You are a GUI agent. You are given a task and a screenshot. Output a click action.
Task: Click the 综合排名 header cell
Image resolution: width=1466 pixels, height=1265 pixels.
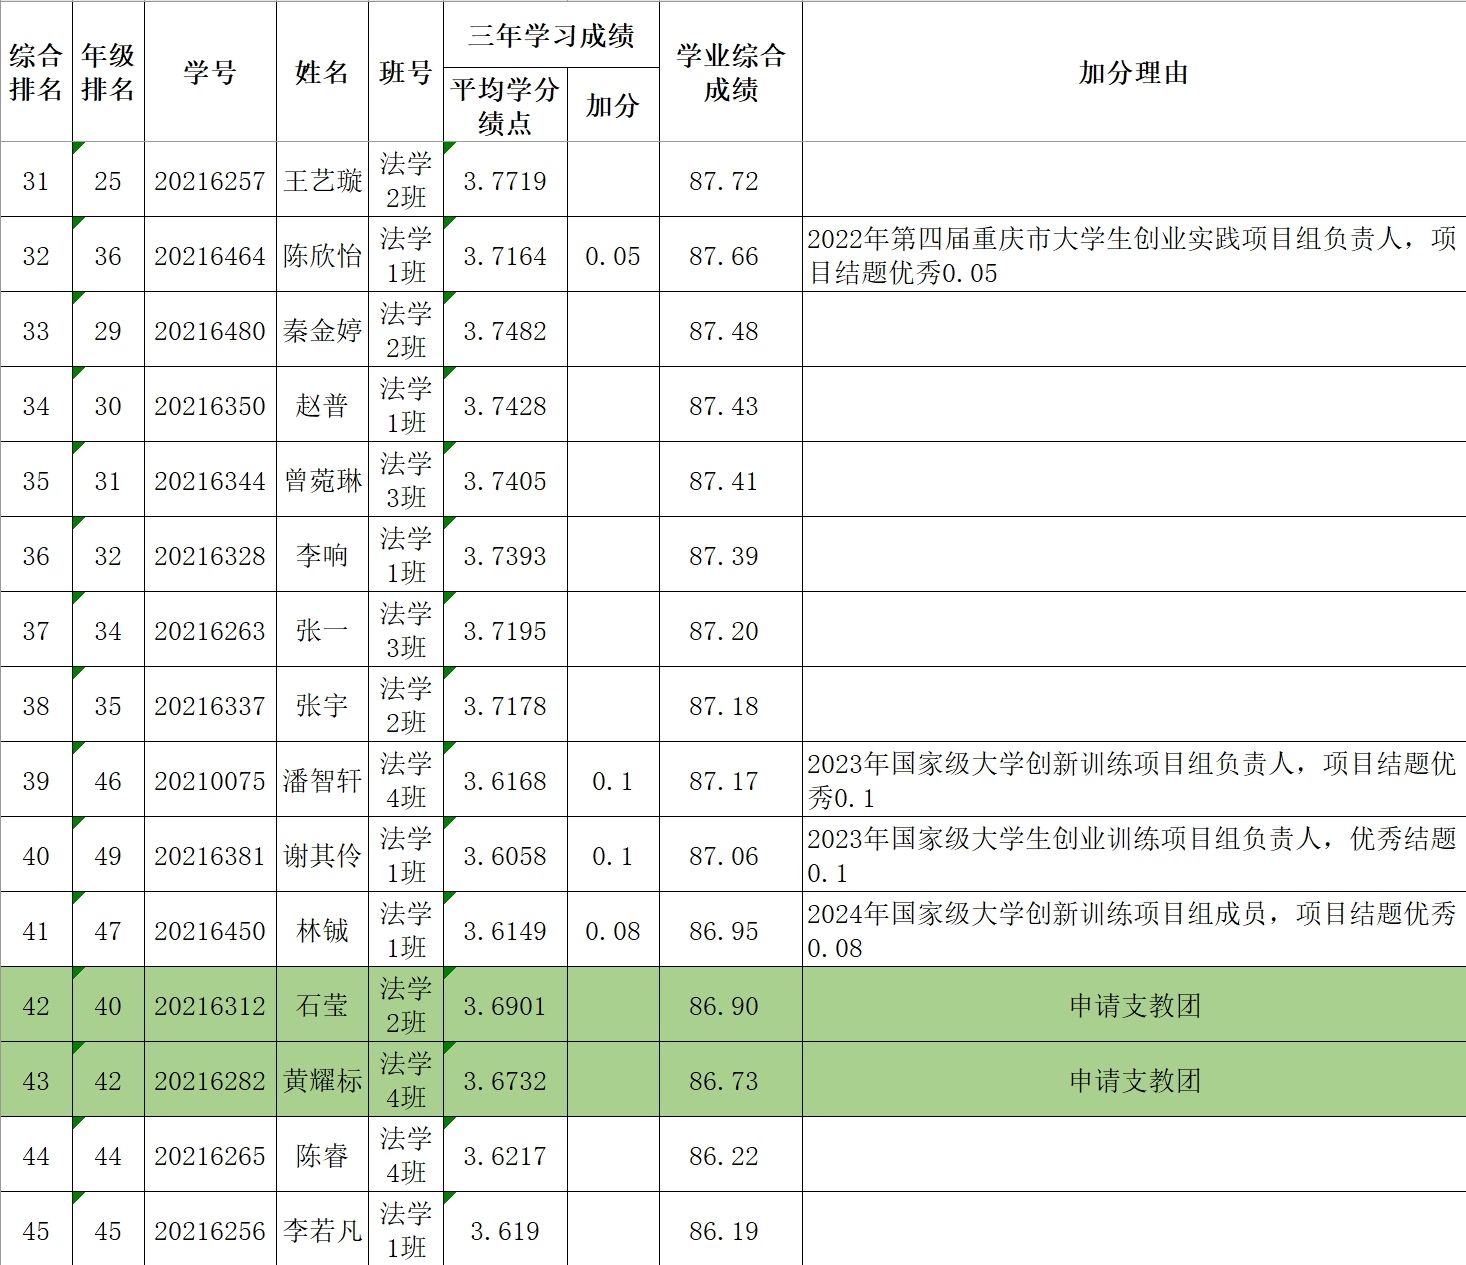point(36,72)
